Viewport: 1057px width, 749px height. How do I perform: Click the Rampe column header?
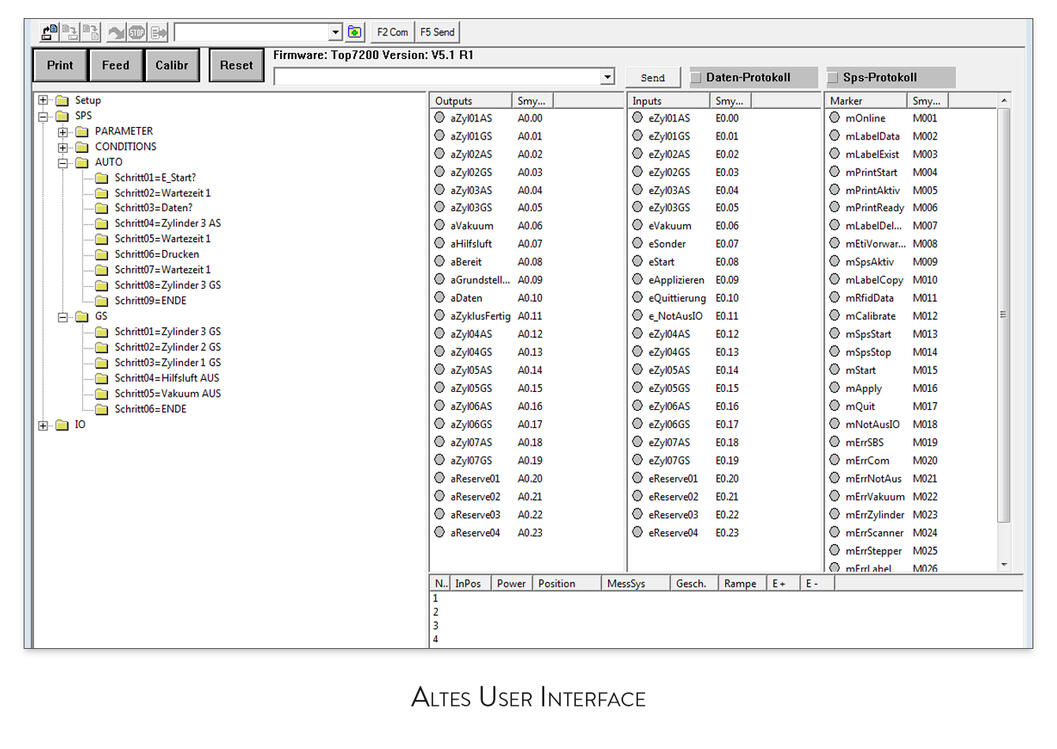(x=743, y=584)
